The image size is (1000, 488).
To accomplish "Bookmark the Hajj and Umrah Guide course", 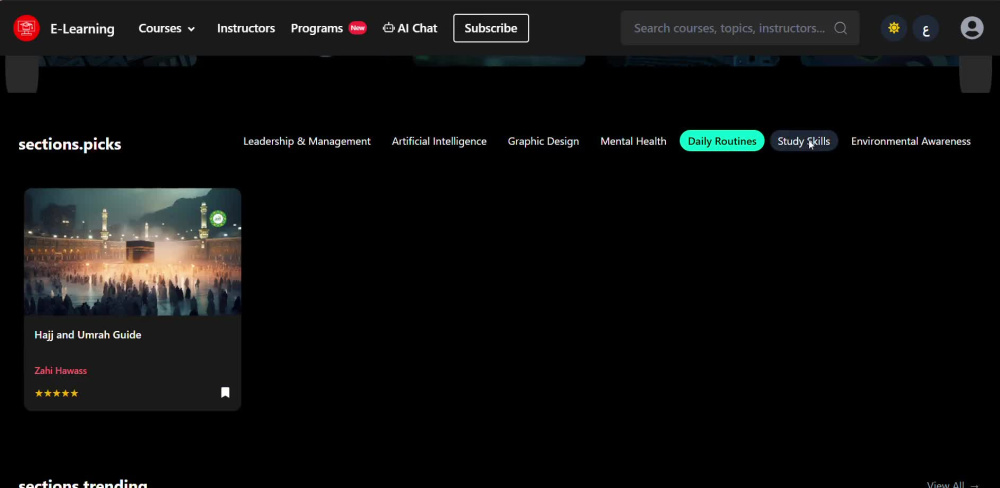I will tap(225, 392).
